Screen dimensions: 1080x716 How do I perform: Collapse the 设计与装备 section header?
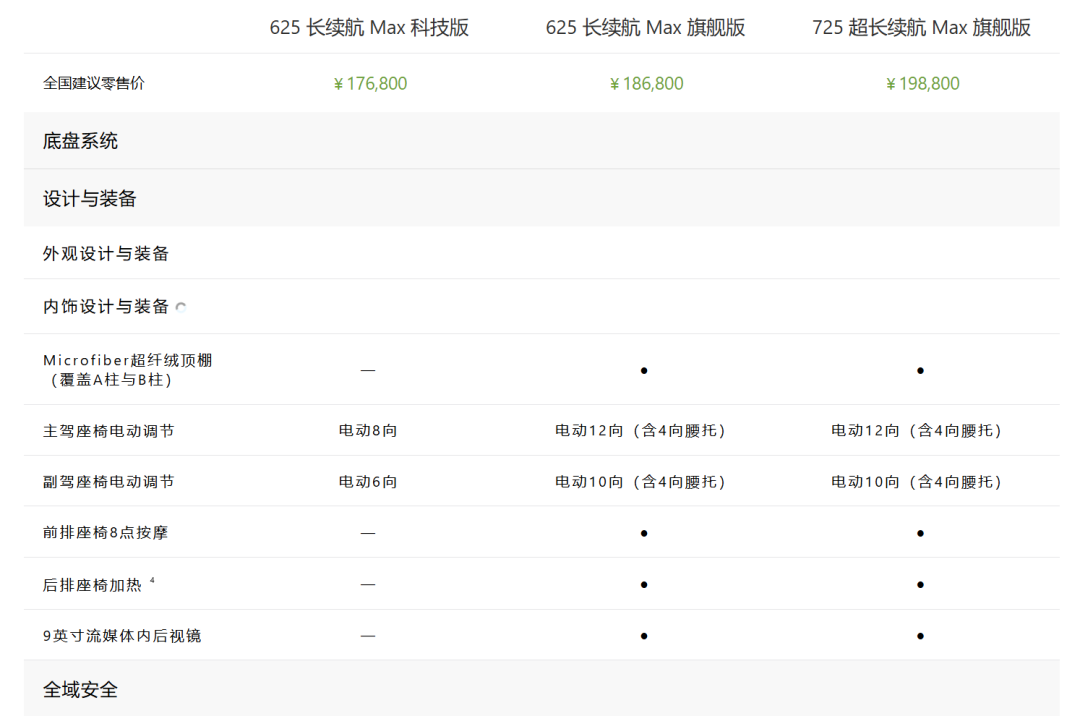(x=90, y=199)
